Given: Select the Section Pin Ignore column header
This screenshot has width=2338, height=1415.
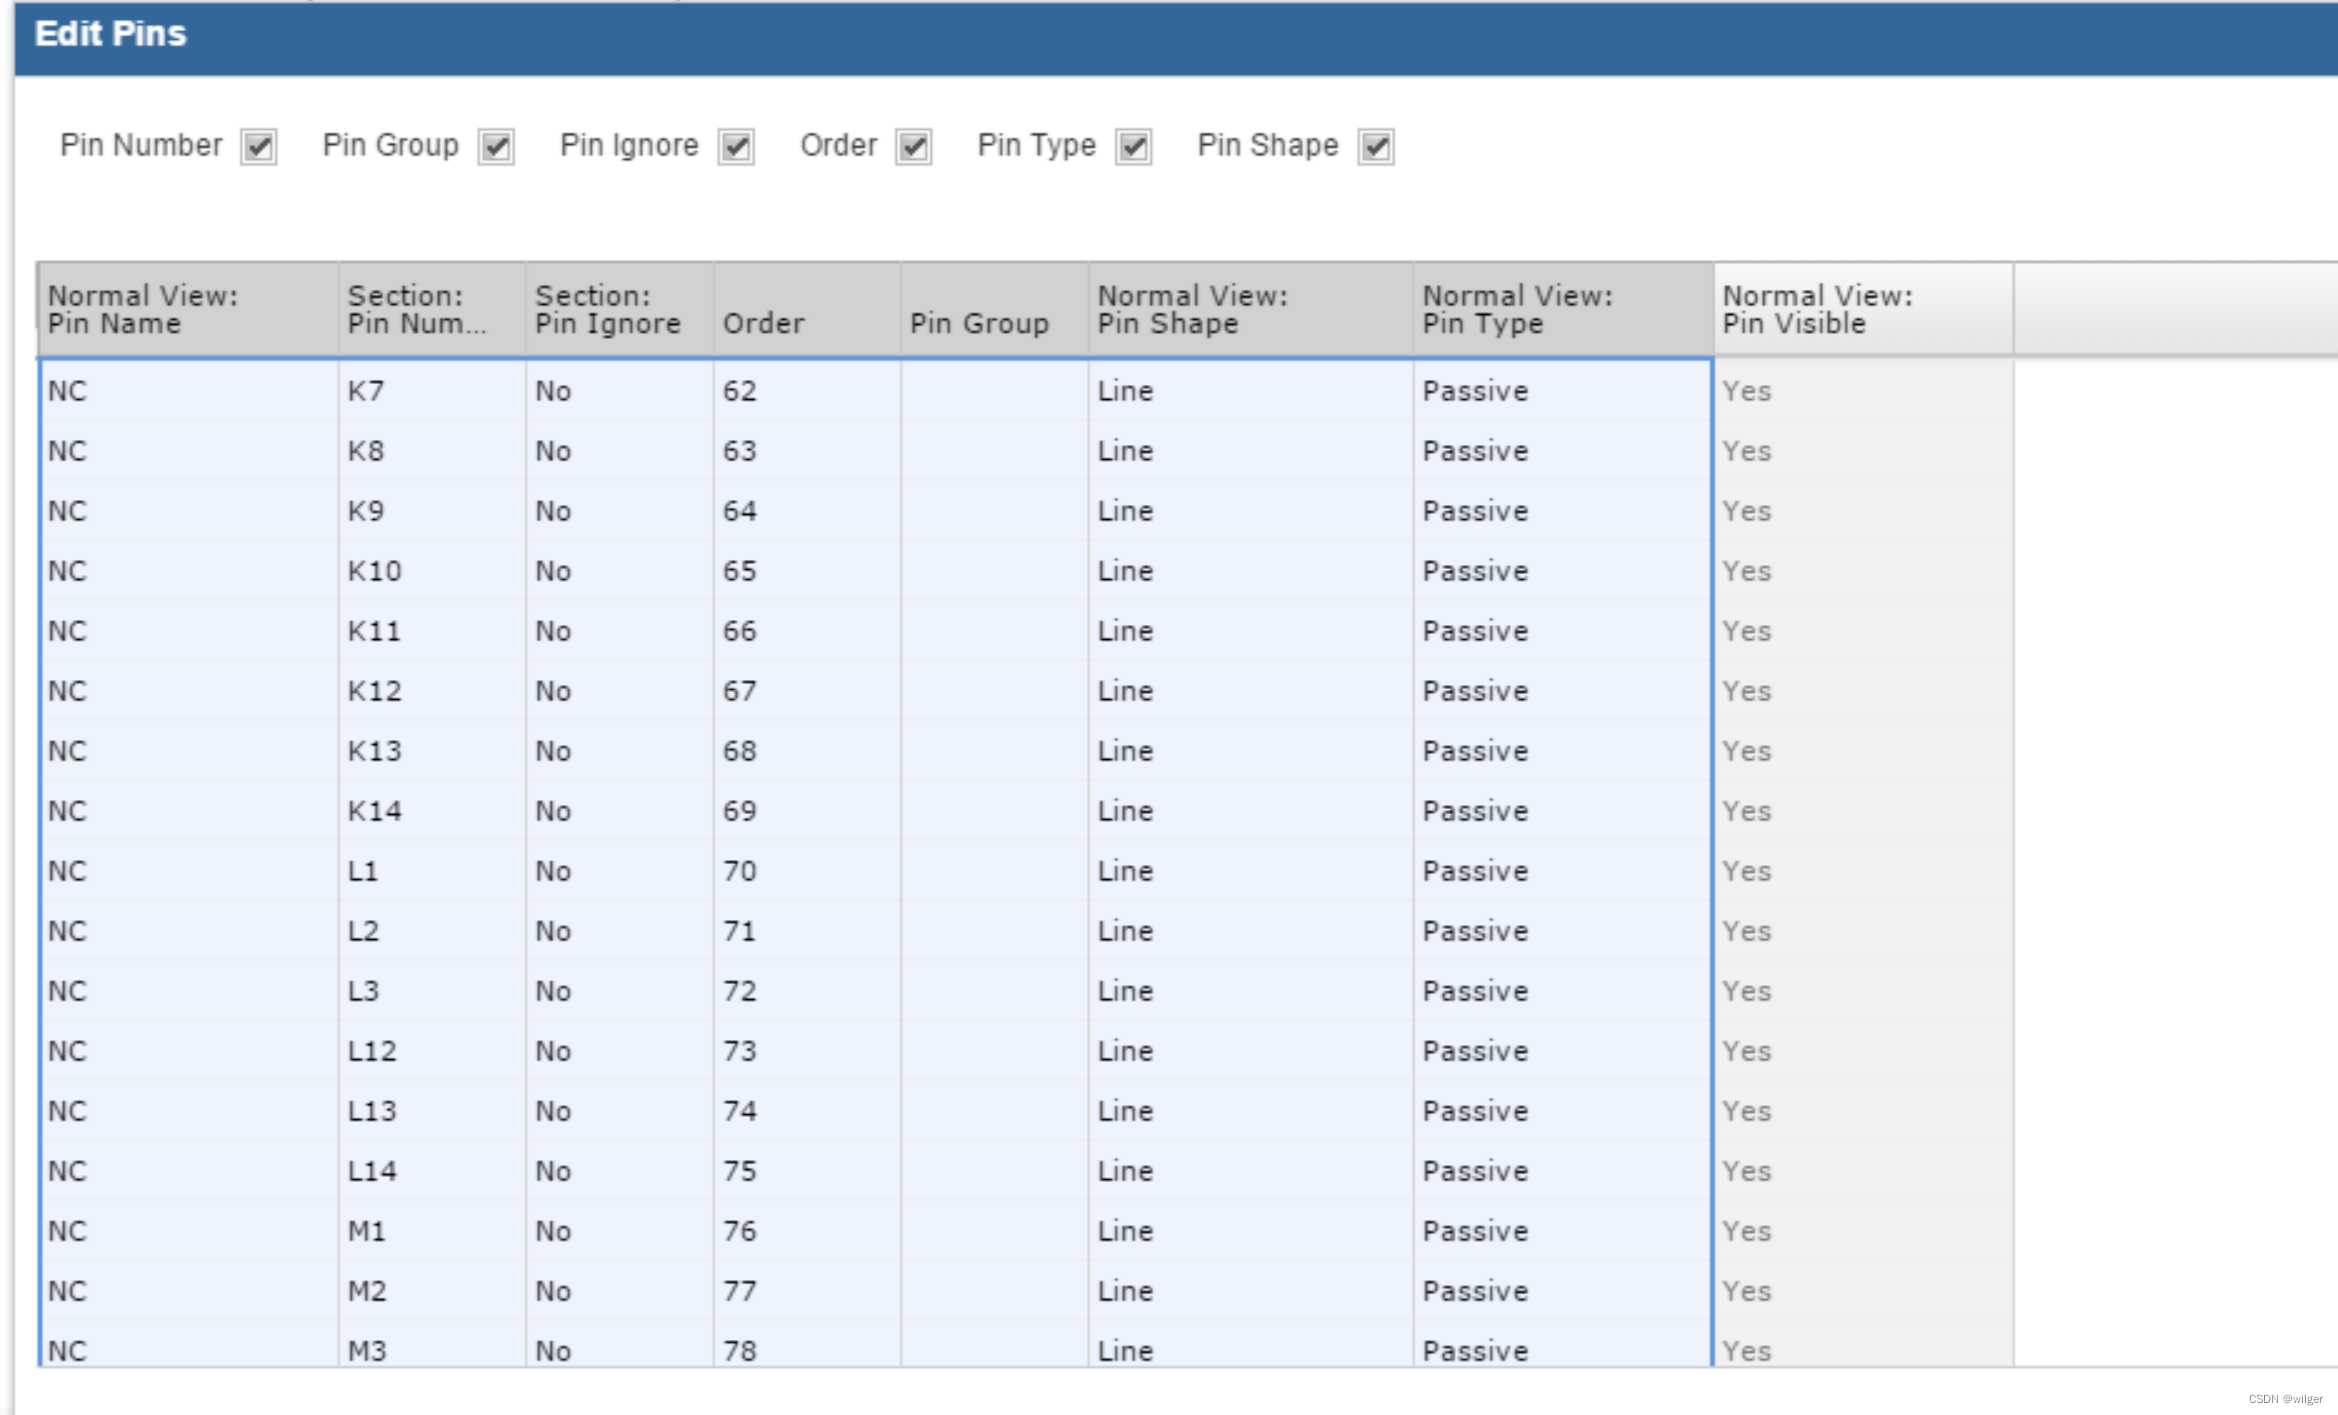Looking at the screenshot, I should pos(618,309).
